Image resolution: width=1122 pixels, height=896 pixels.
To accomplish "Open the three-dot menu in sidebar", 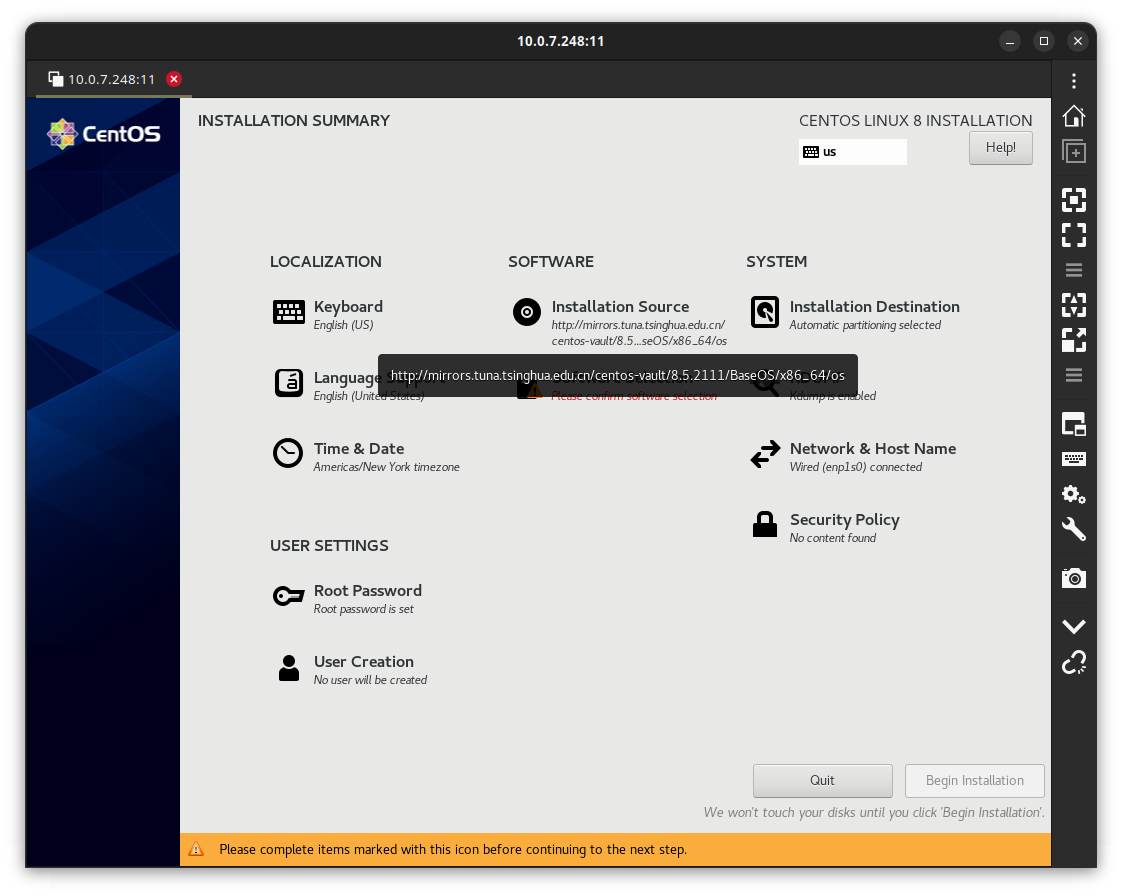I will [1074, 81].
